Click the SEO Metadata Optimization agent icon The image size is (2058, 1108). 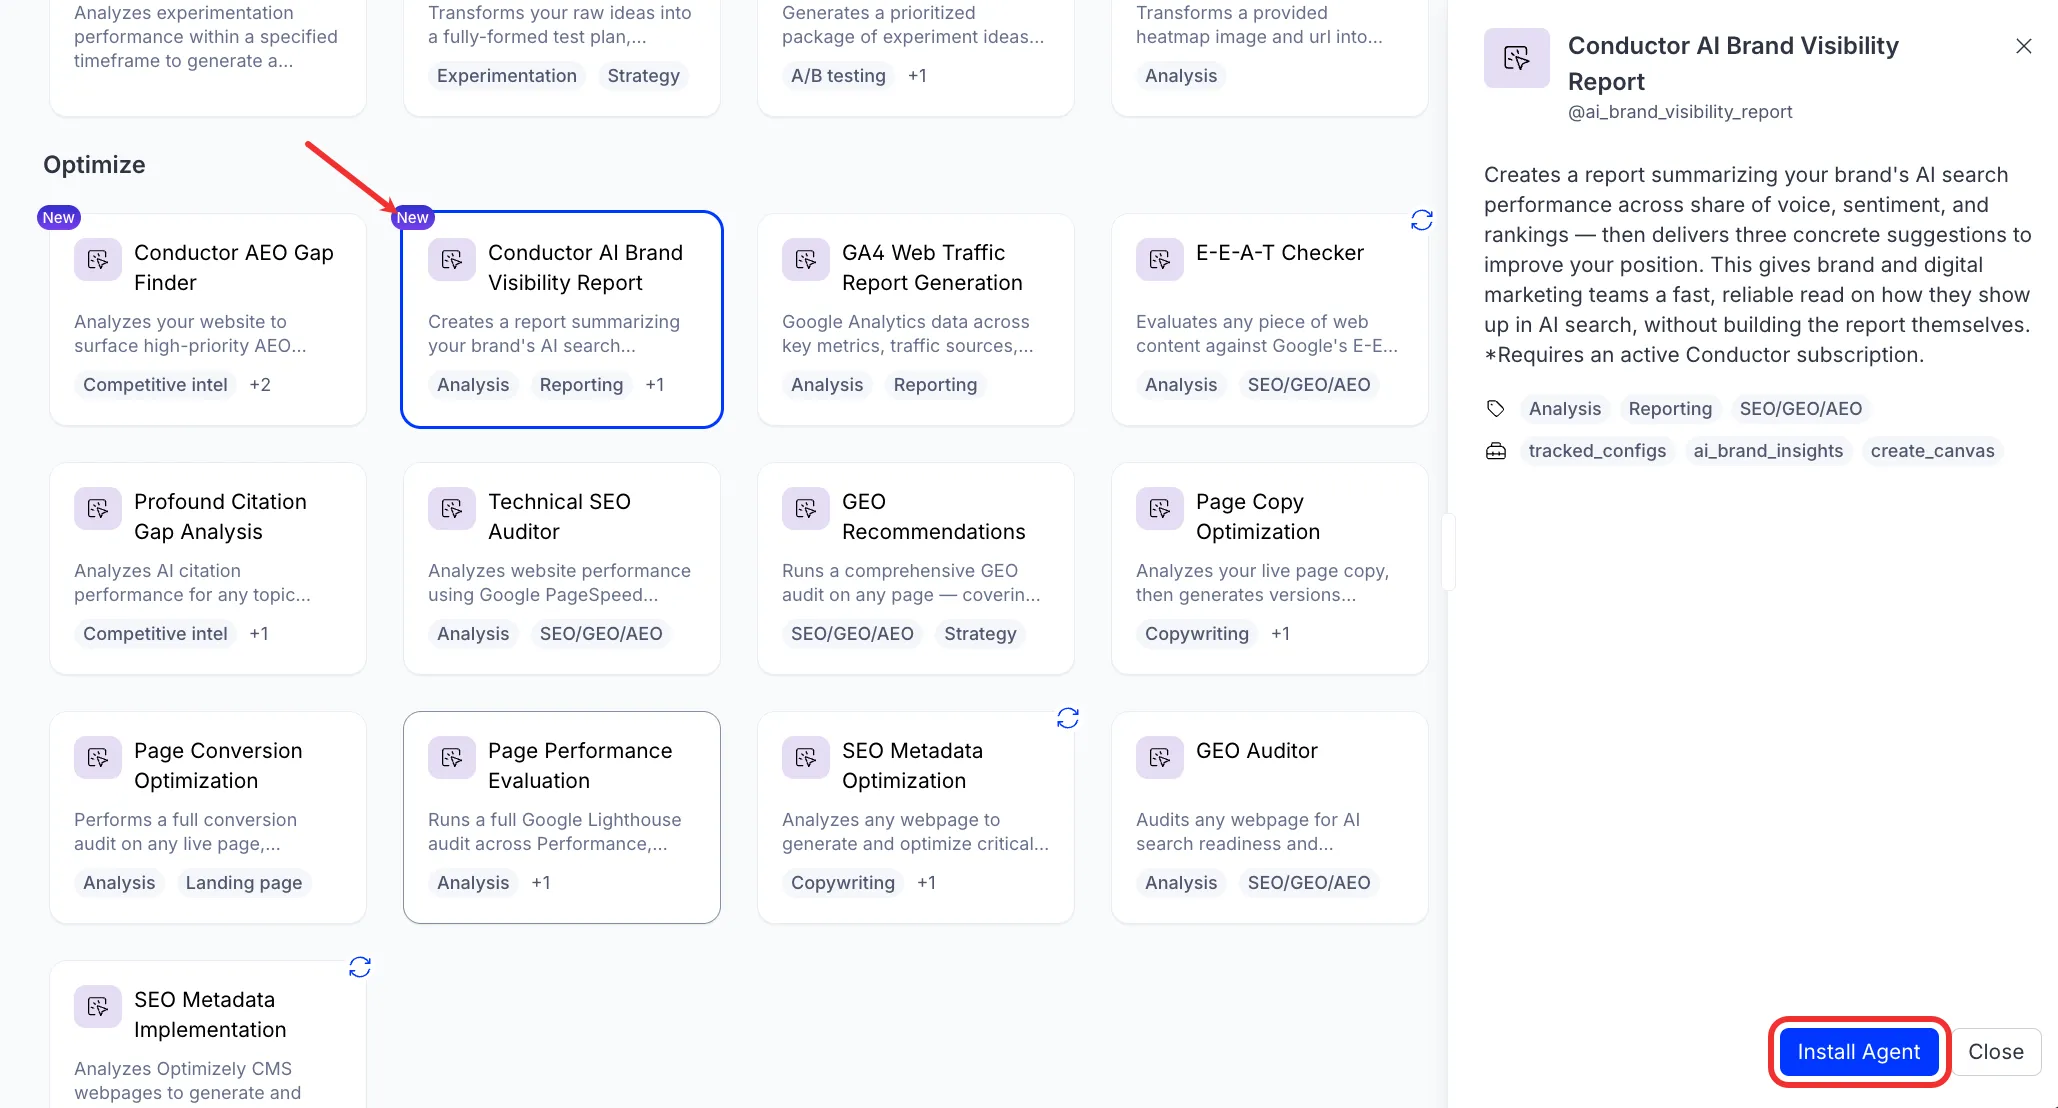[806, 758]
